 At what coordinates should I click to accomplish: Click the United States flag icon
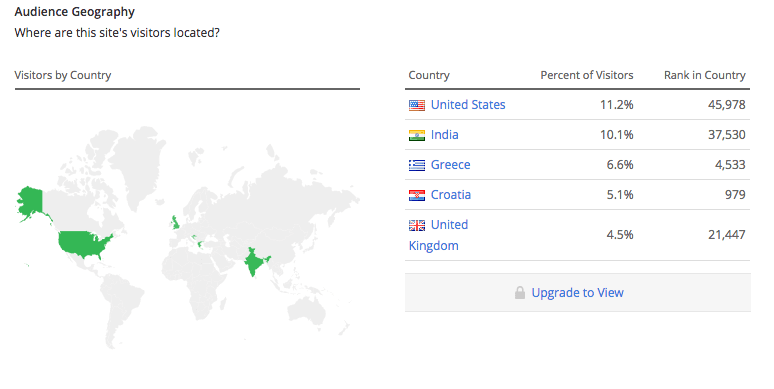click(417, 105)
